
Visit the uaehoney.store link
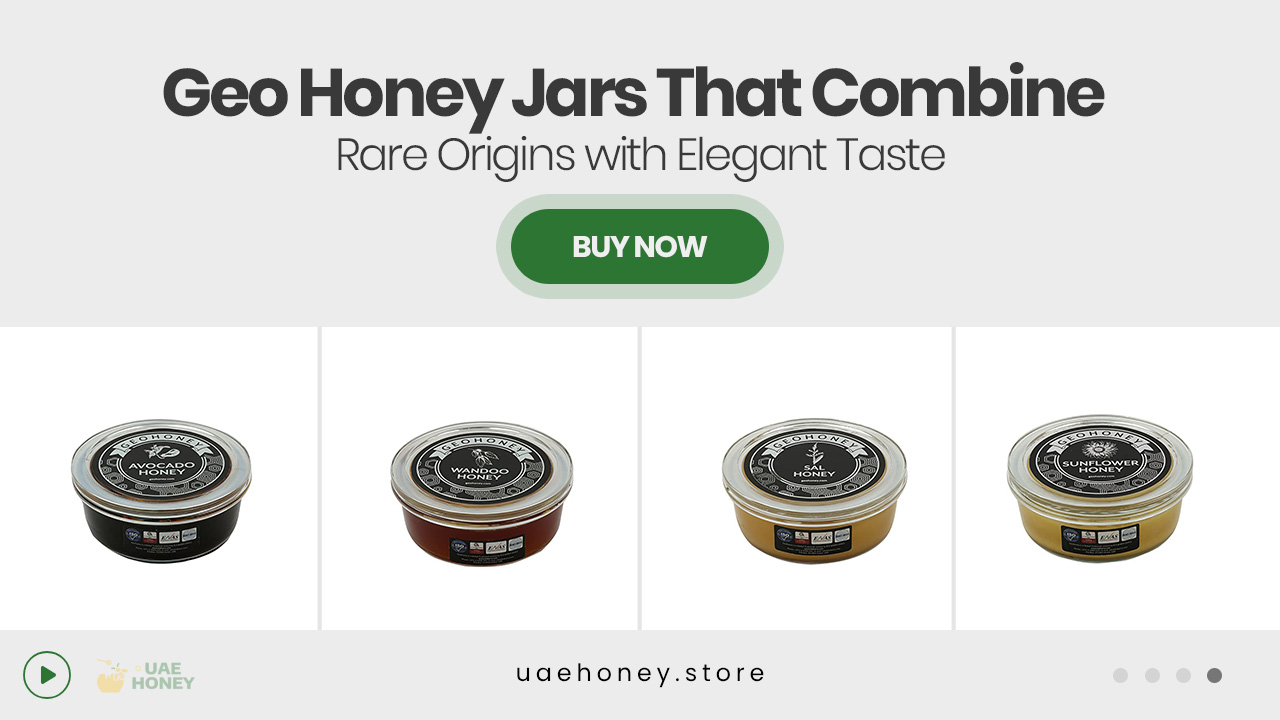pos(640,673)
